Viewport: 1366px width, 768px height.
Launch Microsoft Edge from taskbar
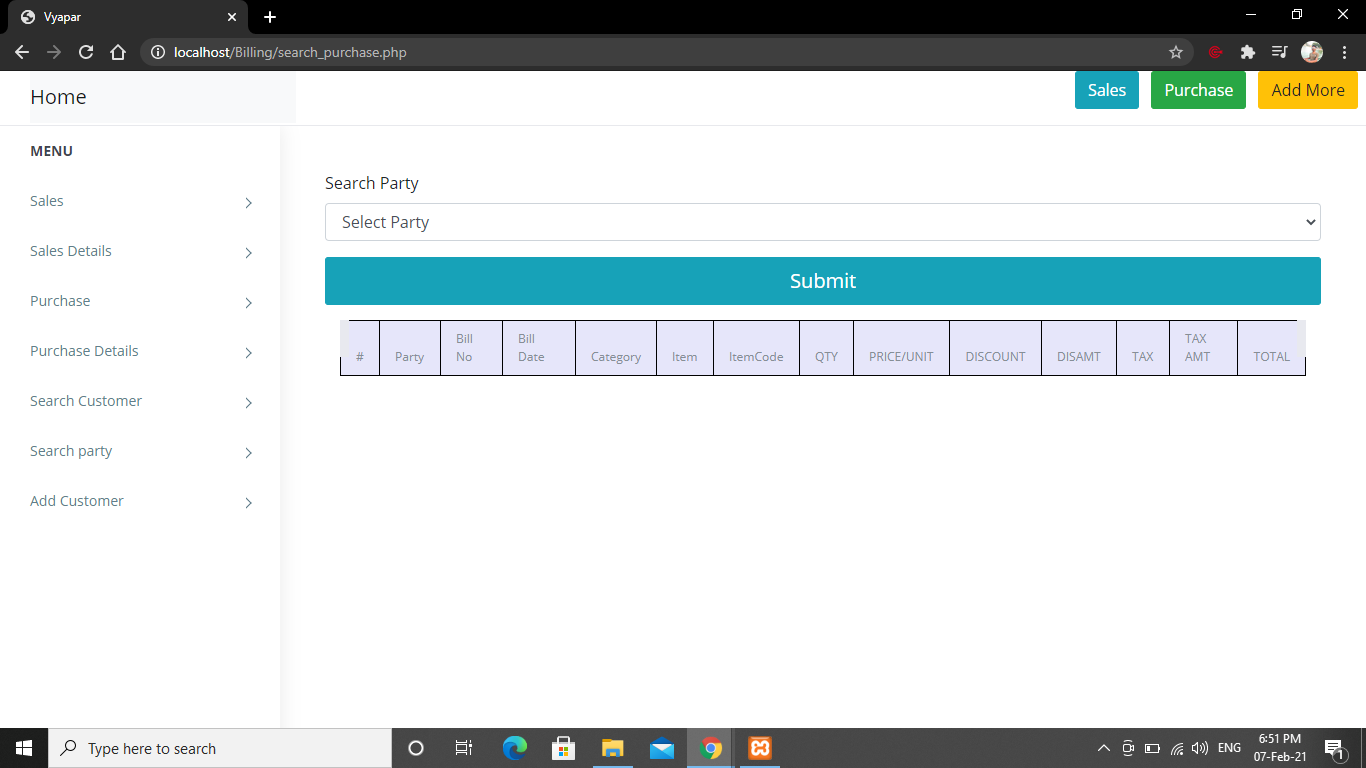pyautogui.click(x=515, y=748)
